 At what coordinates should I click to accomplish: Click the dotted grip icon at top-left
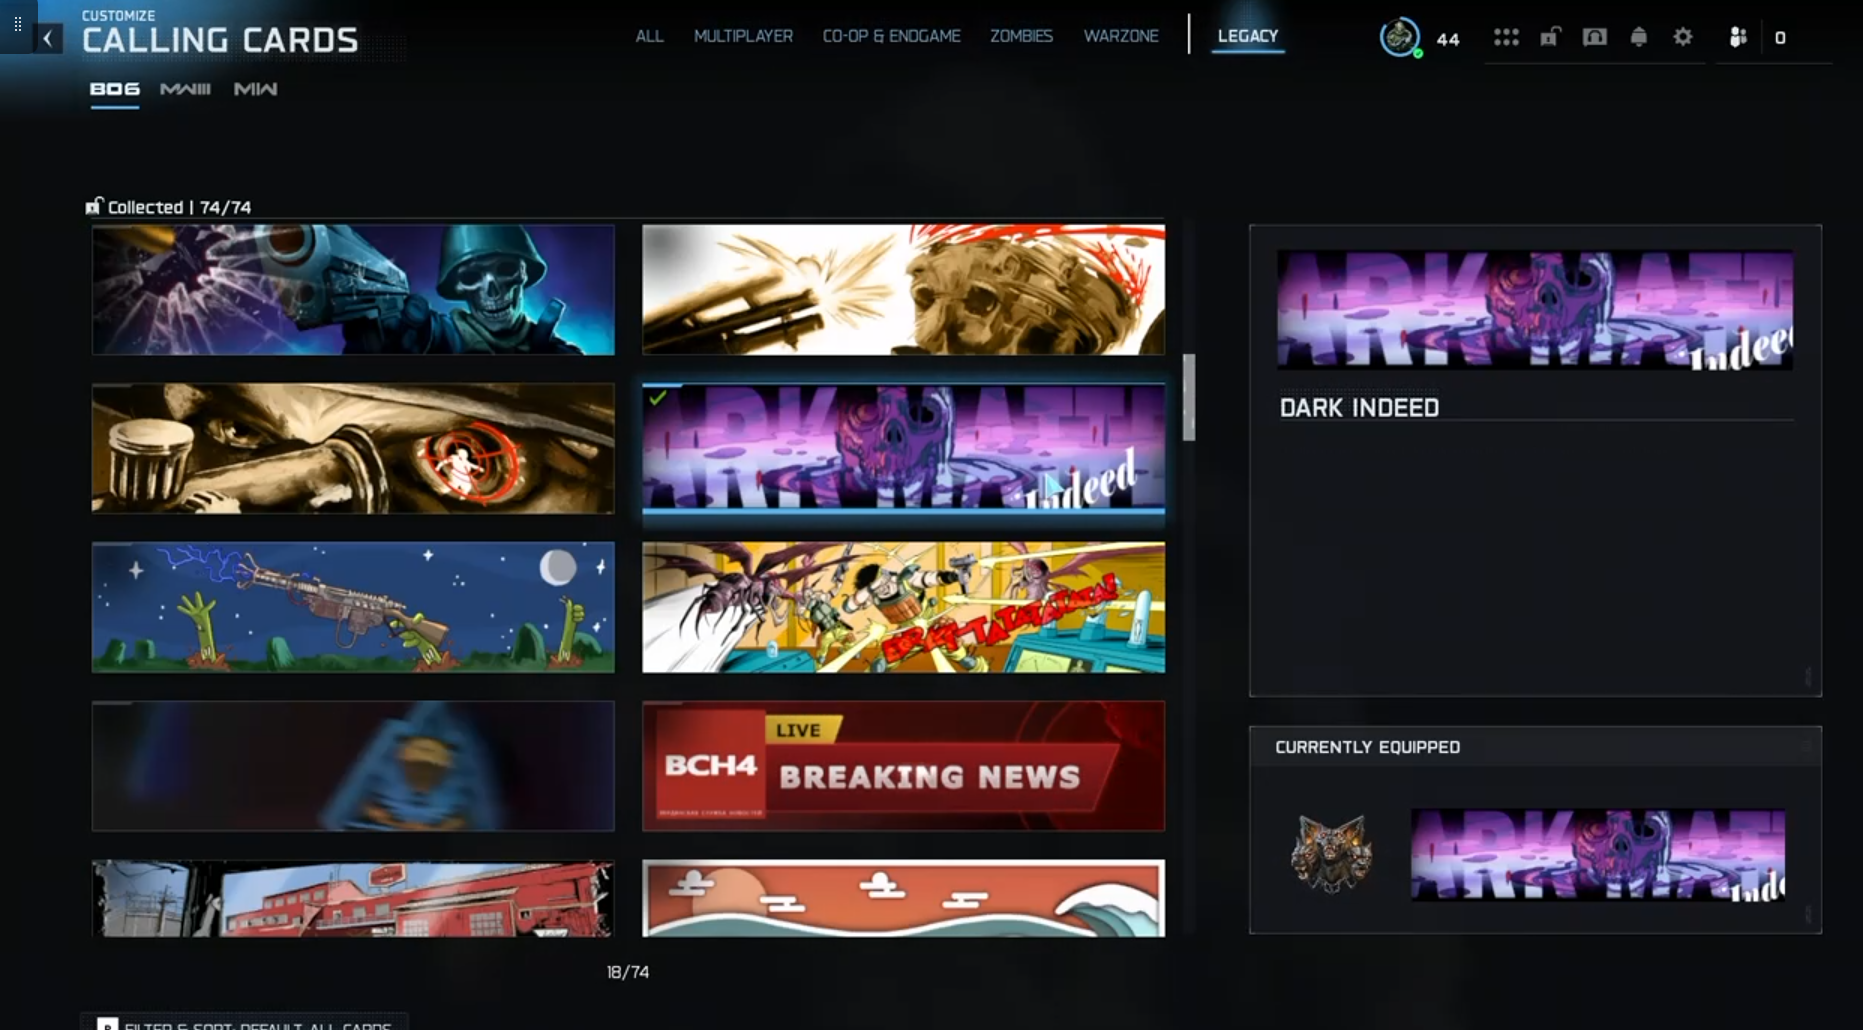tap(18, 24)
